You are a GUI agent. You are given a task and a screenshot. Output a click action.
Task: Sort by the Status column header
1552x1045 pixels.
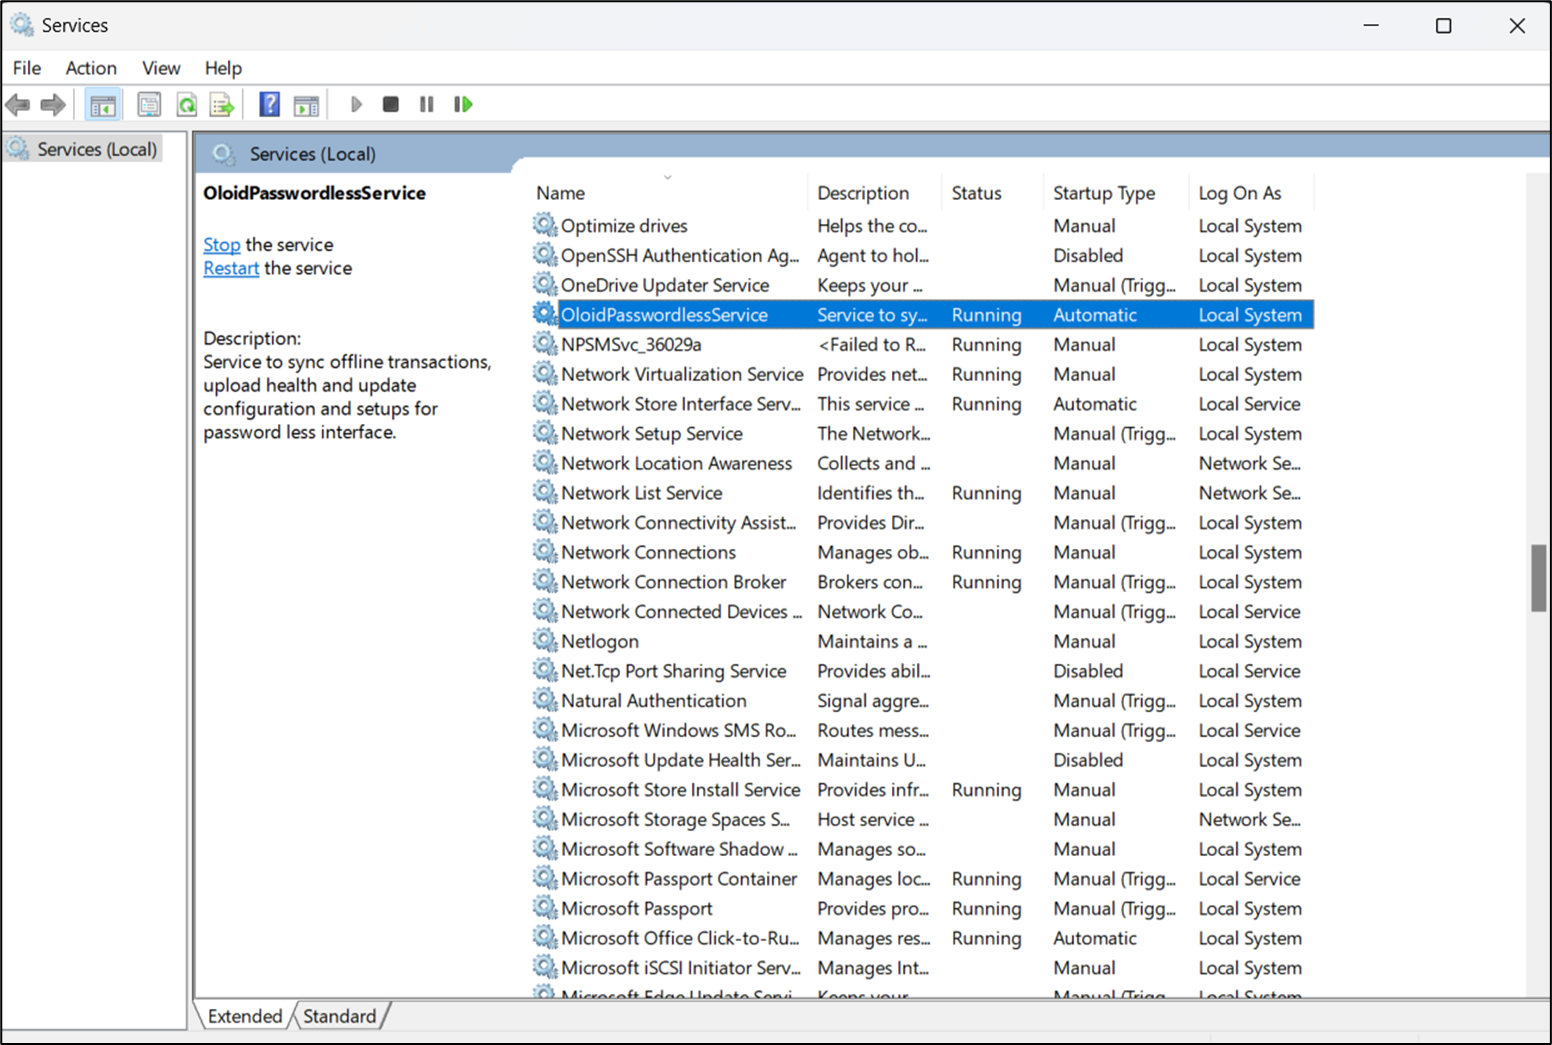(993, 193)
